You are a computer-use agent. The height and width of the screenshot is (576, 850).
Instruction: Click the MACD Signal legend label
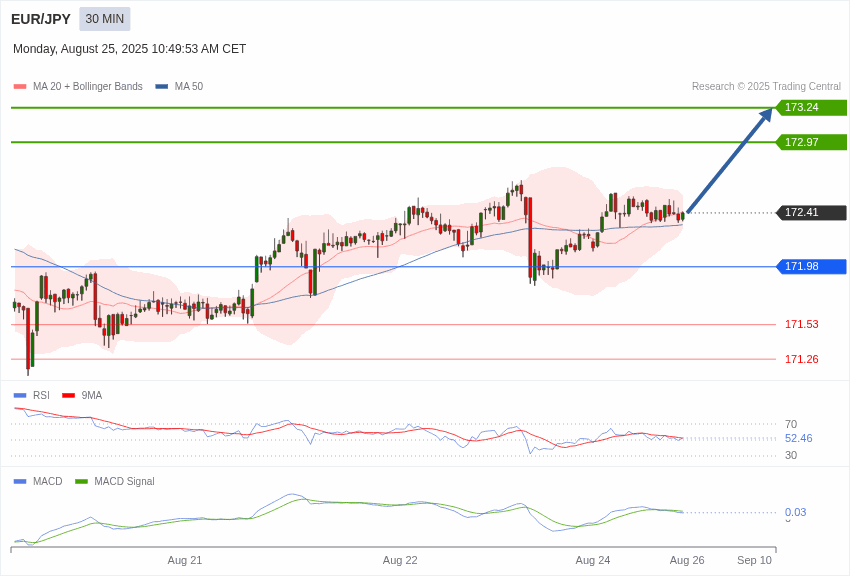point(124,481)
